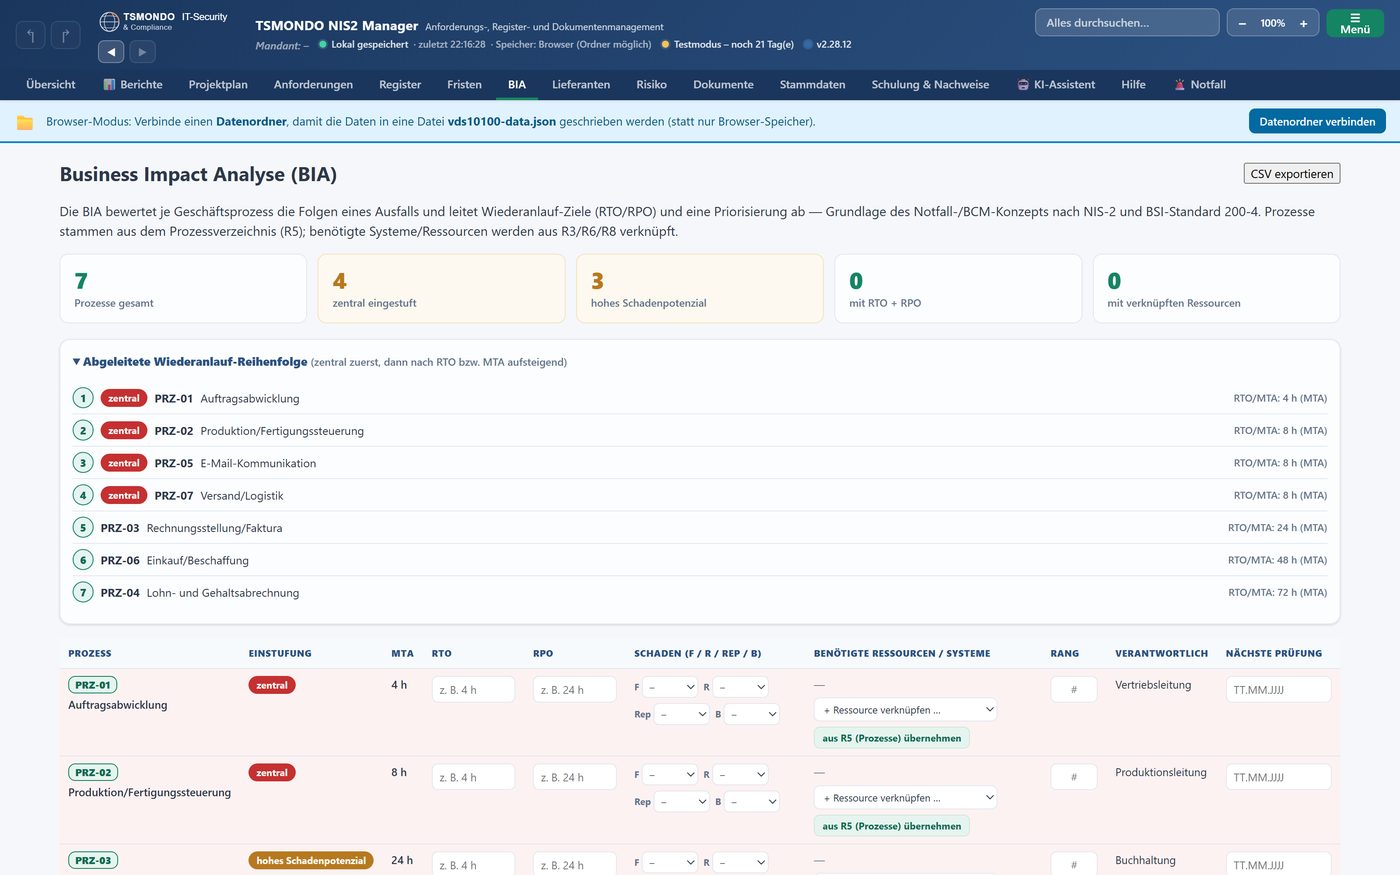Open the Schulung & Nachweise tab
Image resolution: width=1400 pixels, height=875 pixels.
point(930,85)
